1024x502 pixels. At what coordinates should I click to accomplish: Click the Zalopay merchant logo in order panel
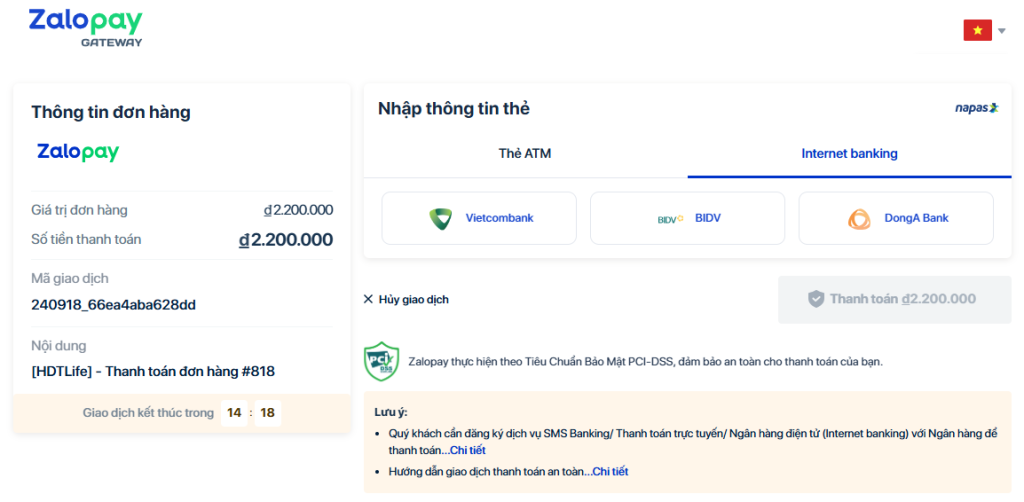[78, 152]
